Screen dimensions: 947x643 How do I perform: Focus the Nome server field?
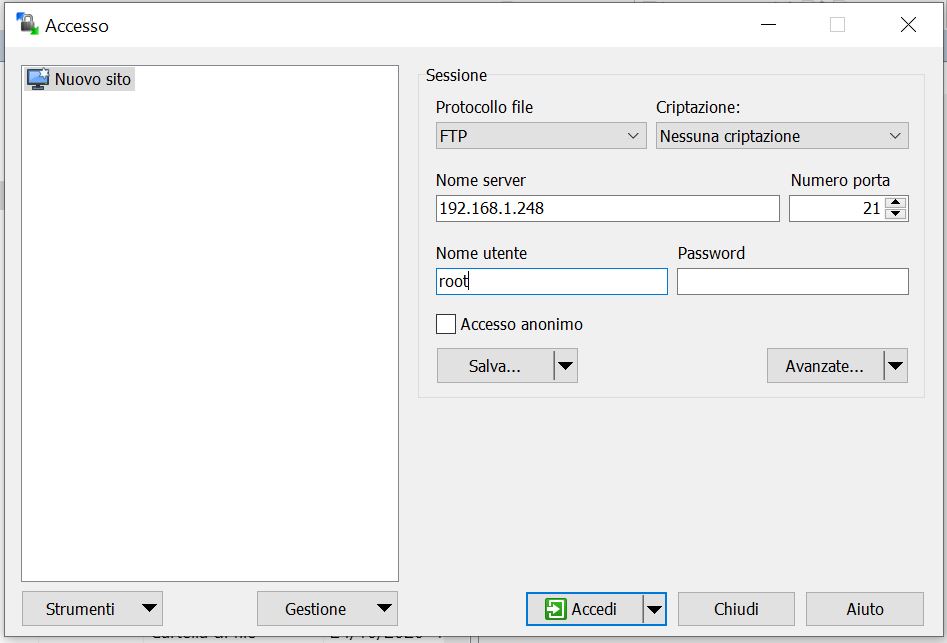click(x=607, y=208)
